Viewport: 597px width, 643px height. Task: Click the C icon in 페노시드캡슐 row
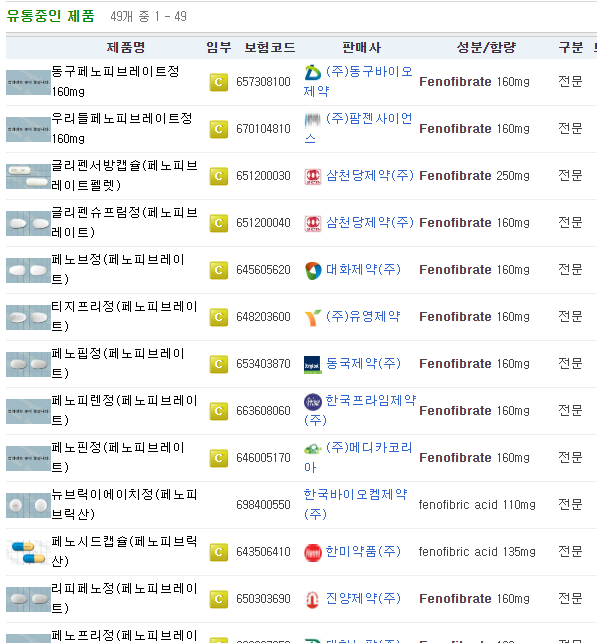tap(219, 552)
